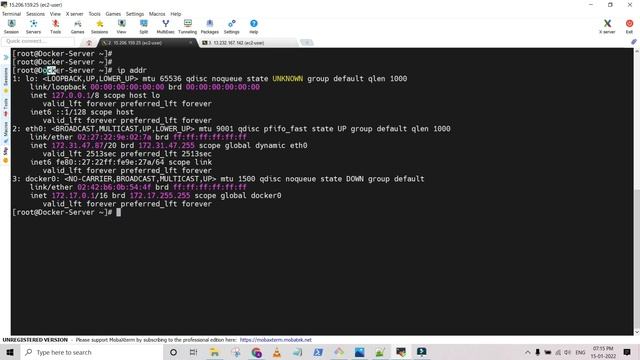This screenshot has height=360, width=640.
Task: Click the ENG language indicator
Action: click(x=580, y=352)
